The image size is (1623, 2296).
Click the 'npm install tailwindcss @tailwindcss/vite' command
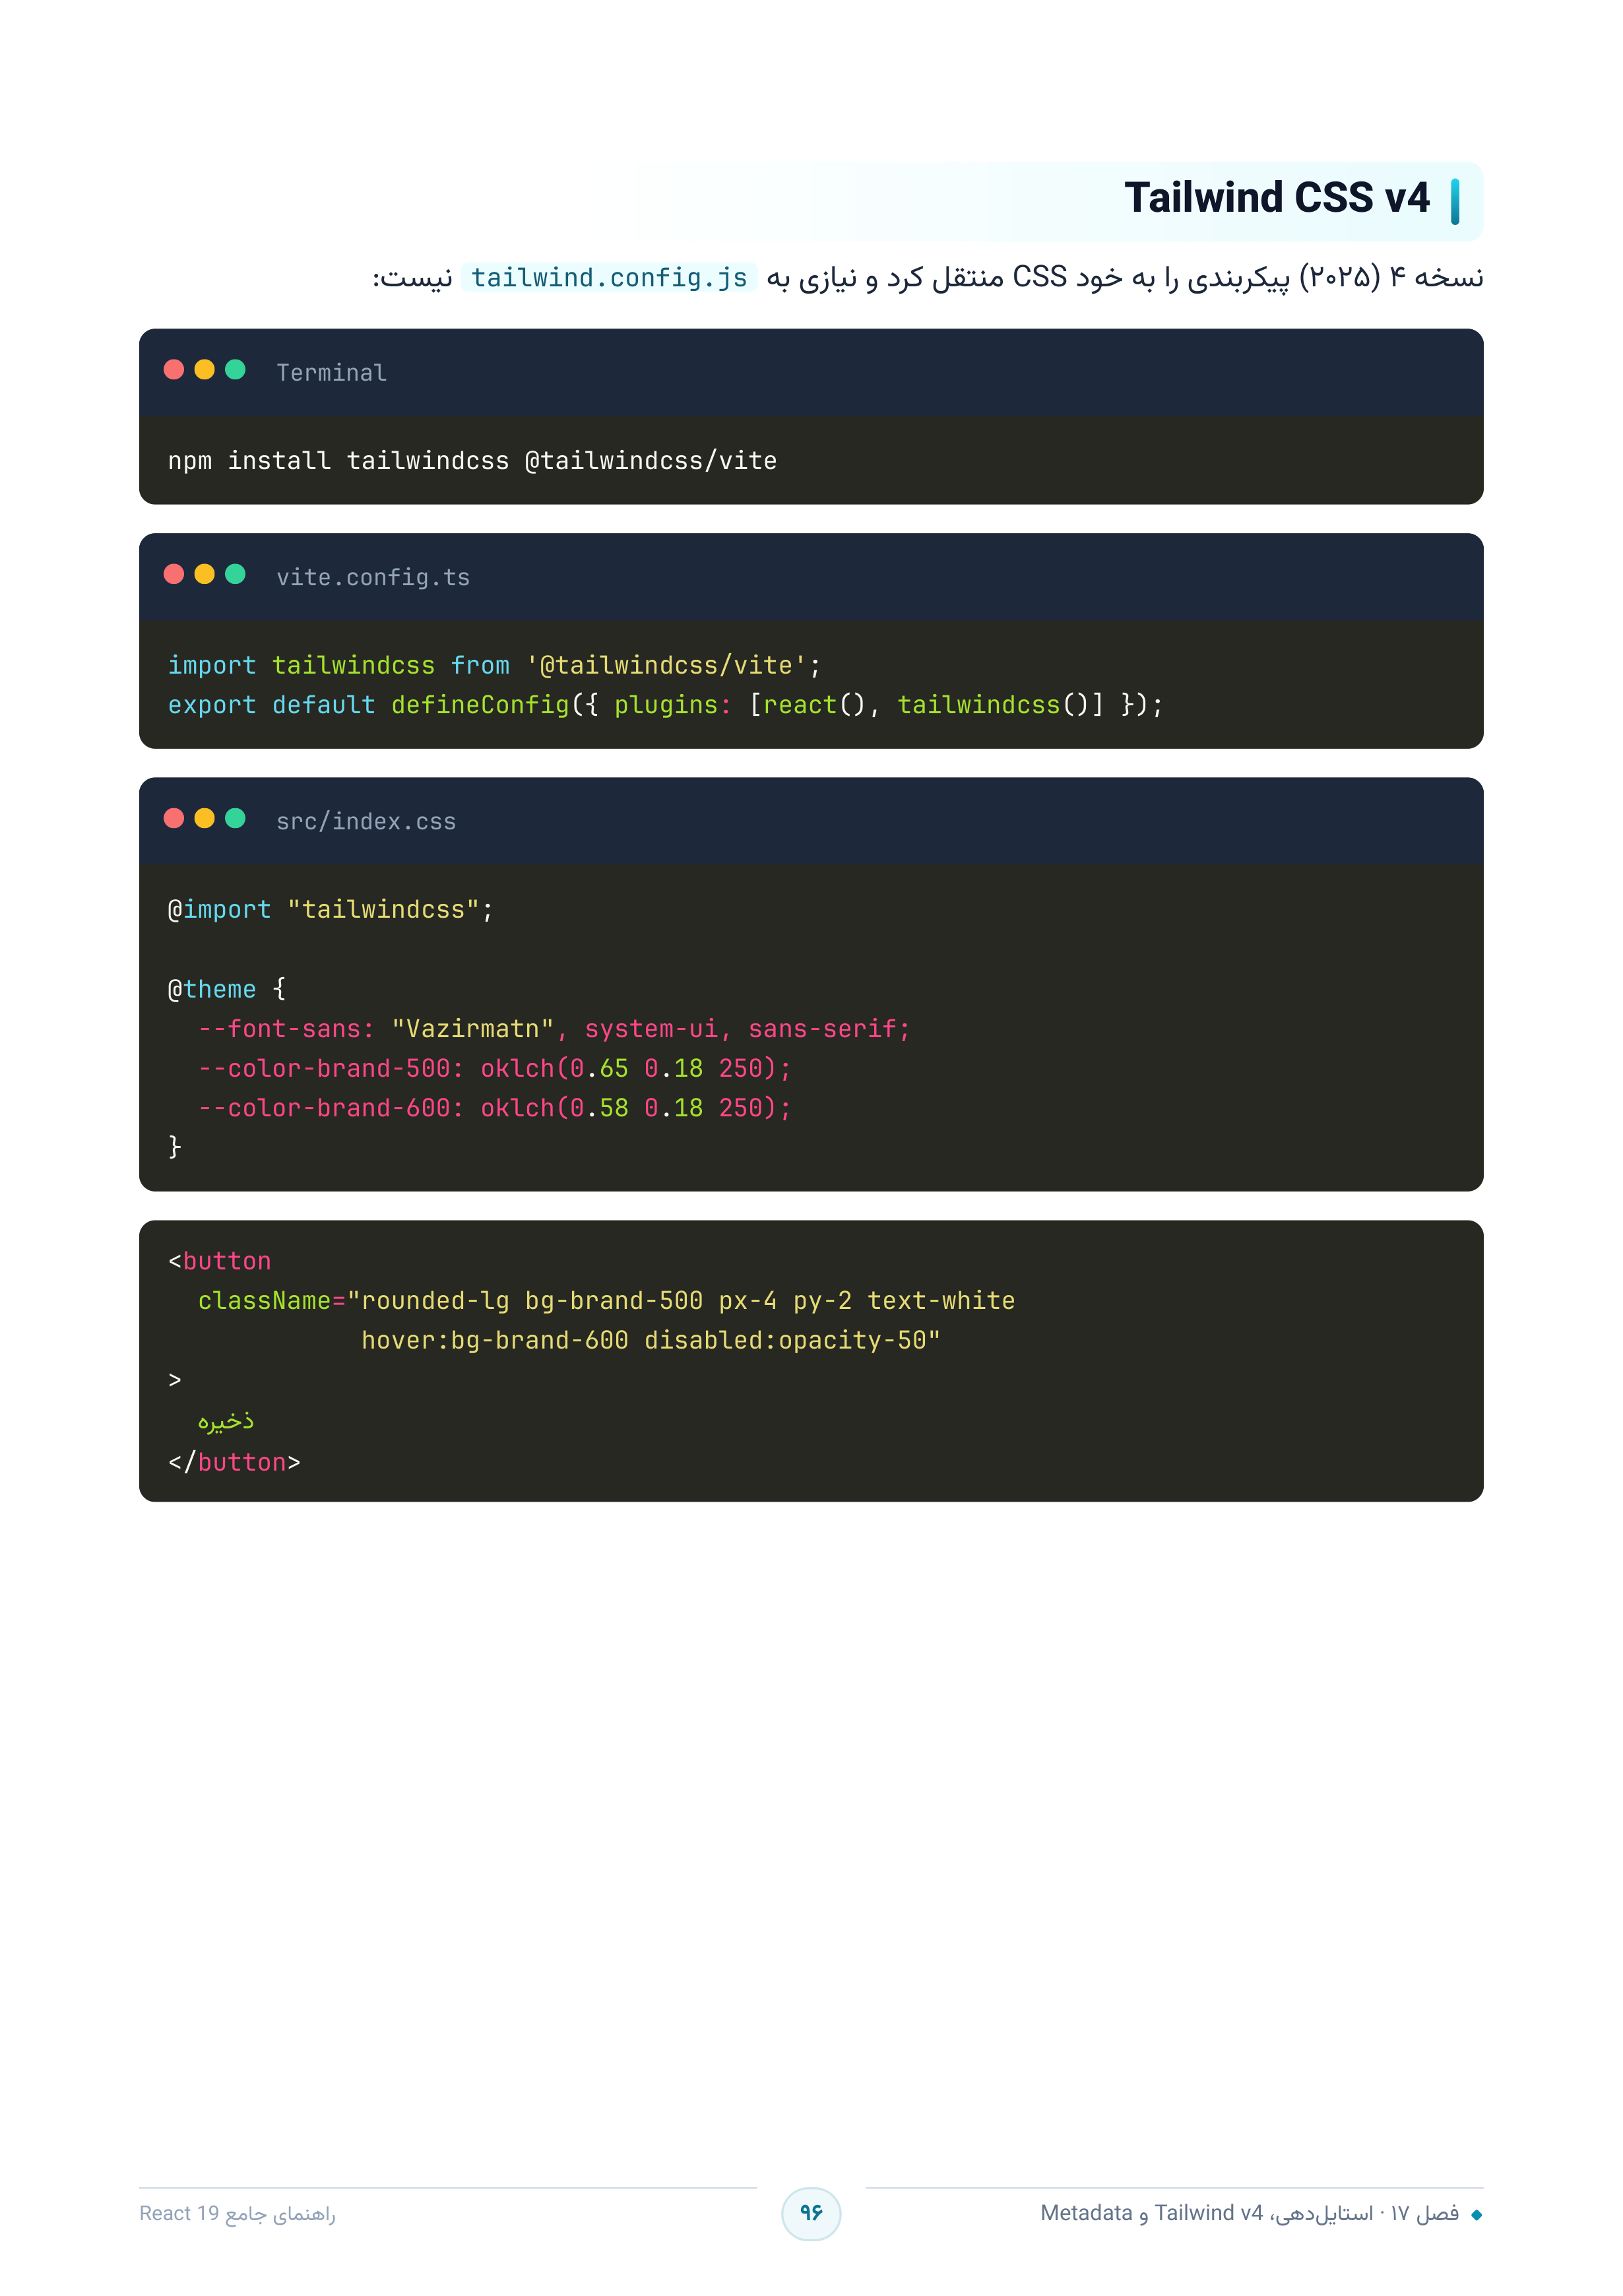[x=472, y=461]
